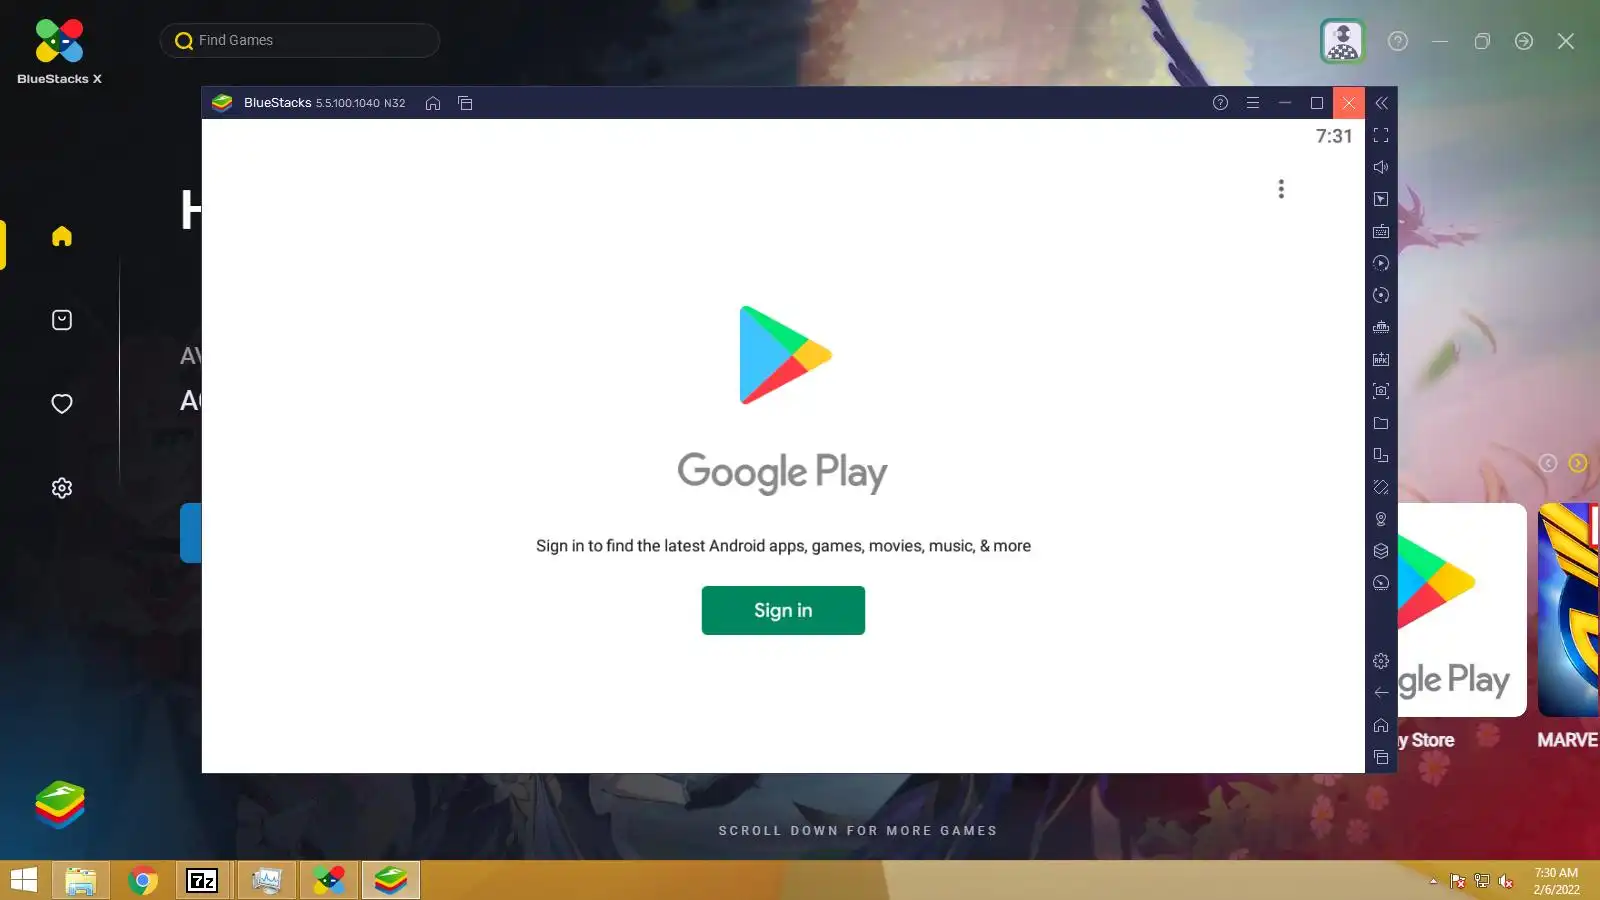
Task: Toggle fullscreen mode in side toolbar
Action: pos(1381,135)
